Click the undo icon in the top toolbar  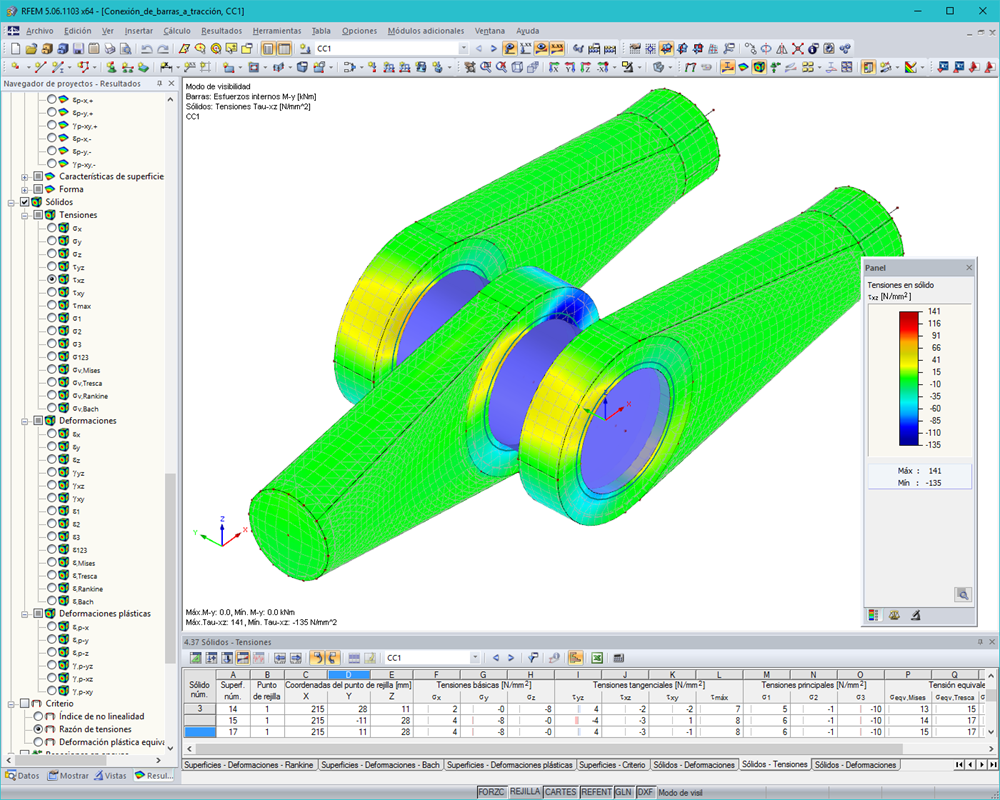(x=146, y=47)
